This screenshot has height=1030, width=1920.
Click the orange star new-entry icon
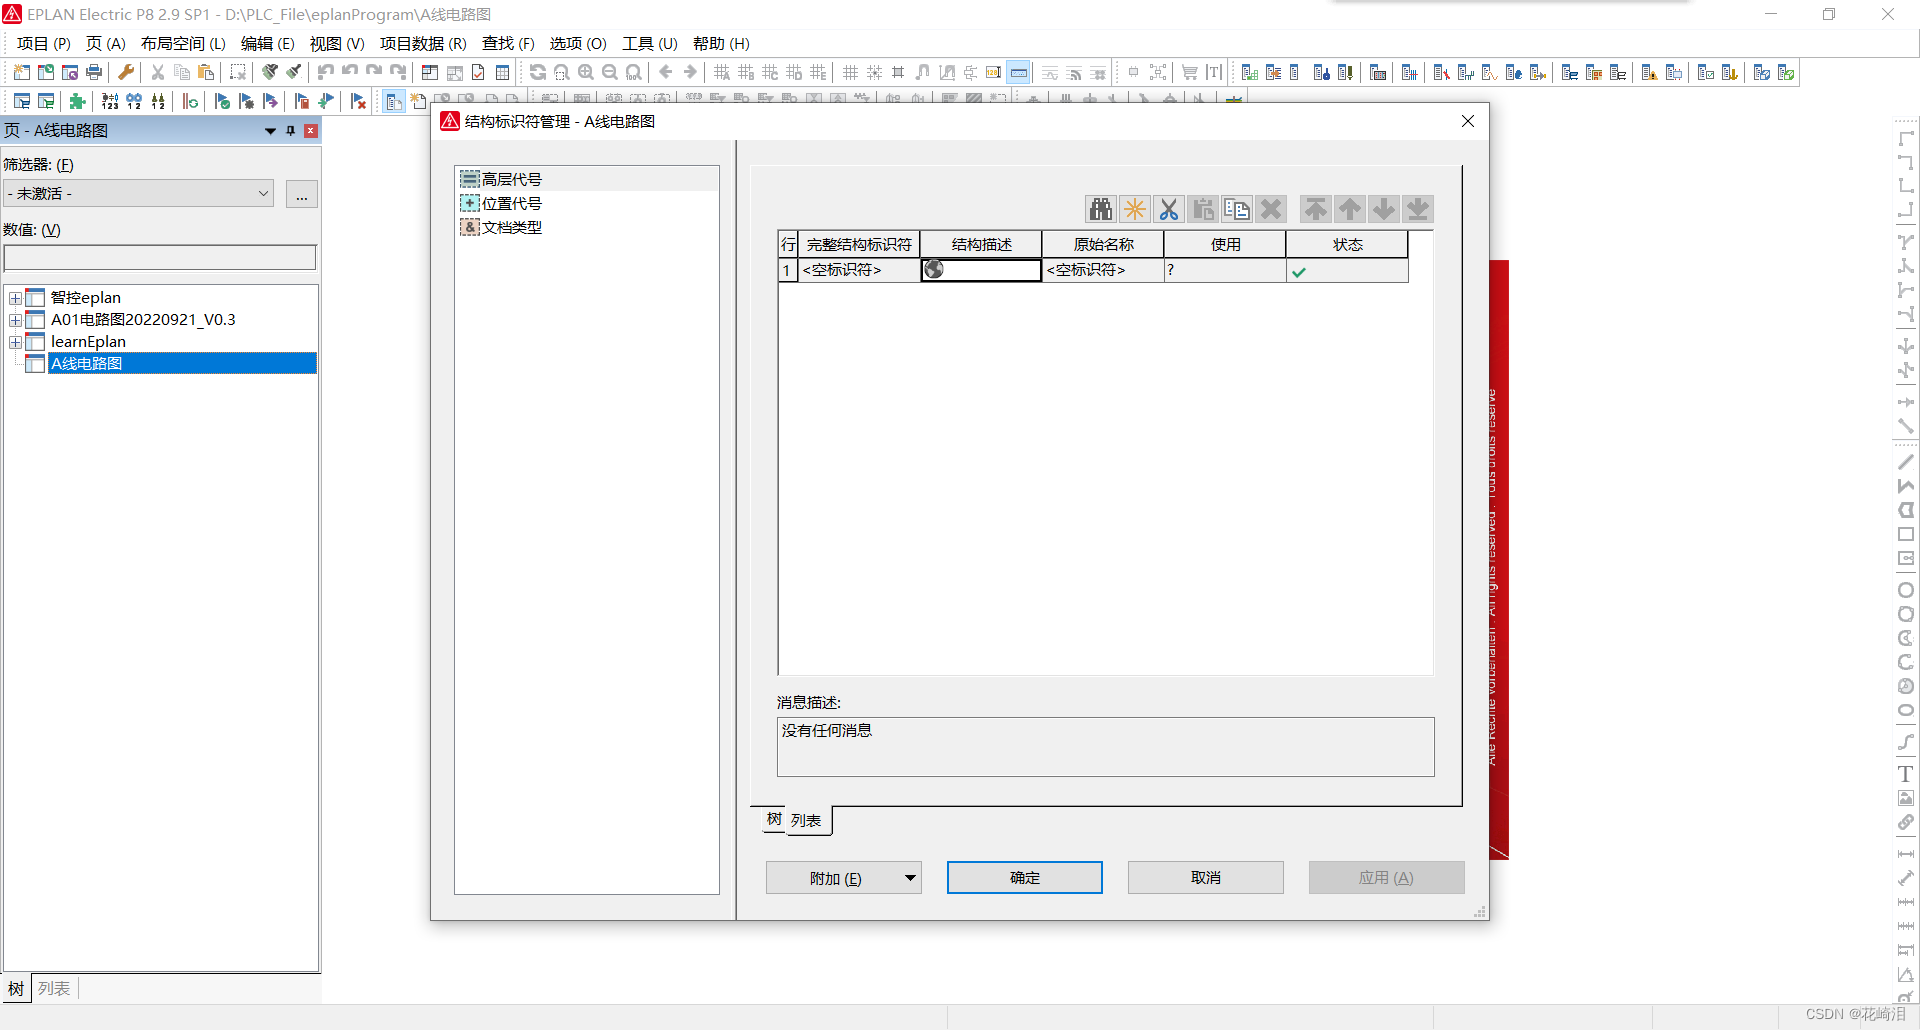coord(1135,209)
